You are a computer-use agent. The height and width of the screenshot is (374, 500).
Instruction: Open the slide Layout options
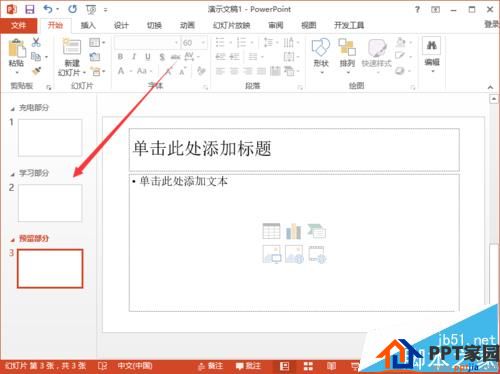pyautogui.click(x=95, y=42)
